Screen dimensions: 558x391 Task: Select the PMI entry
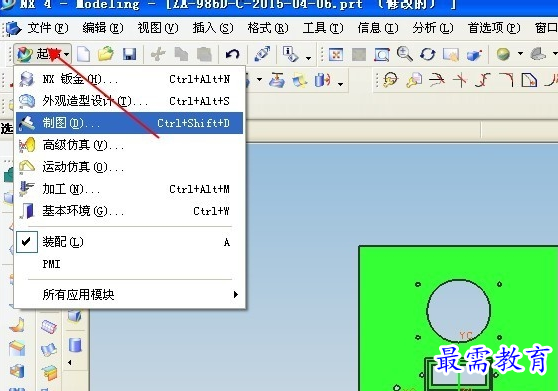pos(51,264)
